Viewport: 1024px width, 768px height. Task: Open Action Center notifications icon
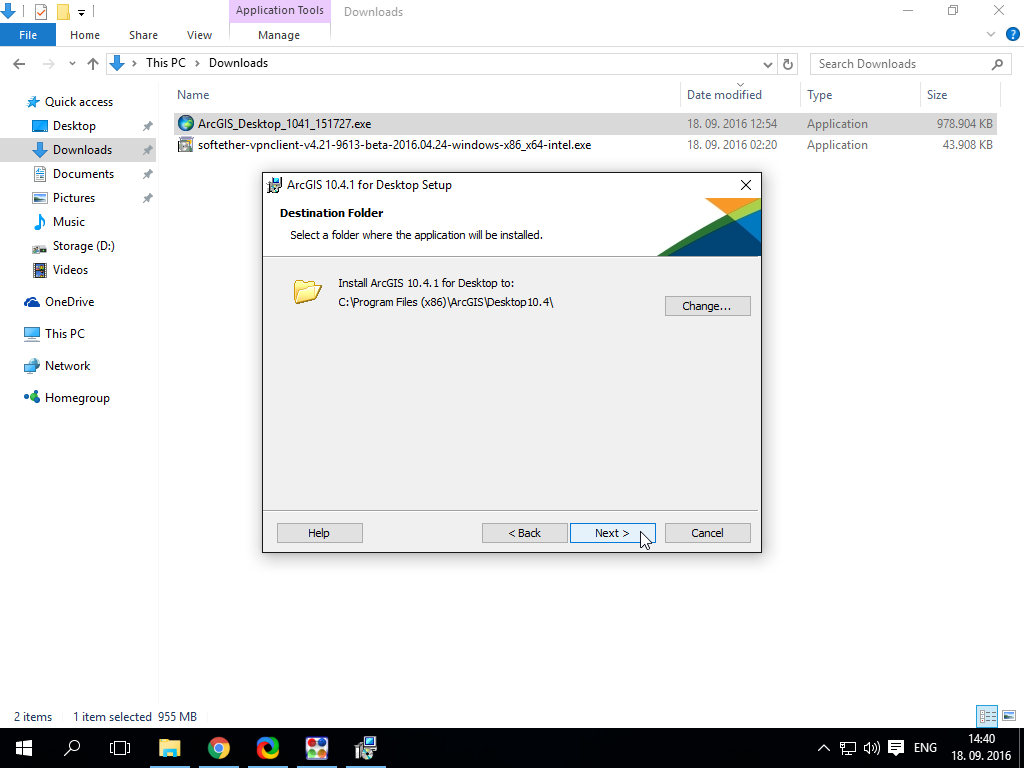[896, 748]
